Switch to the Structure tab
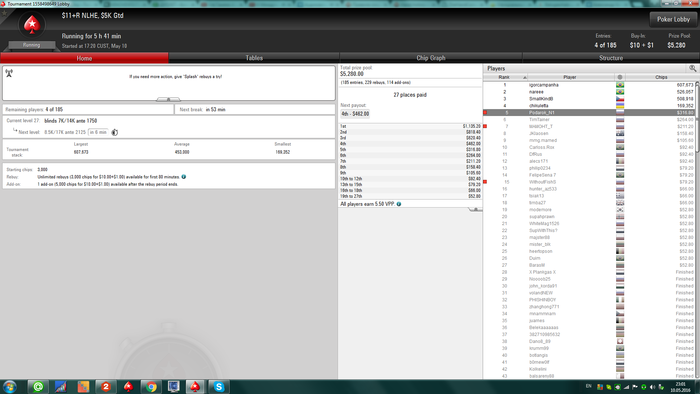The width and height of the screenshot is (700, 394). 611,58
